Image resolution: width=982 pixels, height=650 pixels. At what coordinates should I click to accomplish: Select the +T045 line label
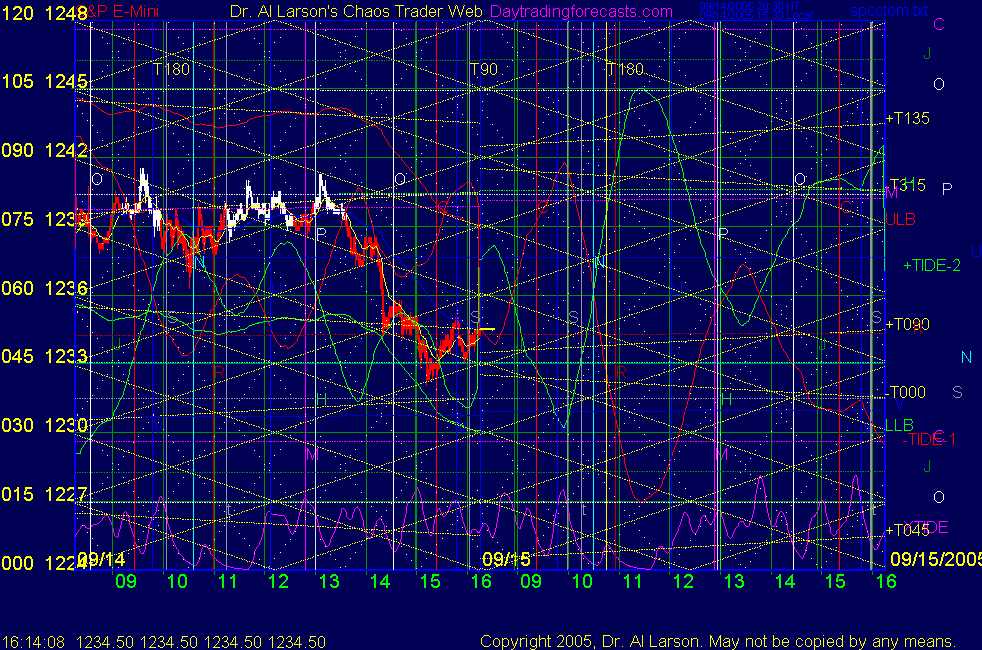tap(907, 530)
